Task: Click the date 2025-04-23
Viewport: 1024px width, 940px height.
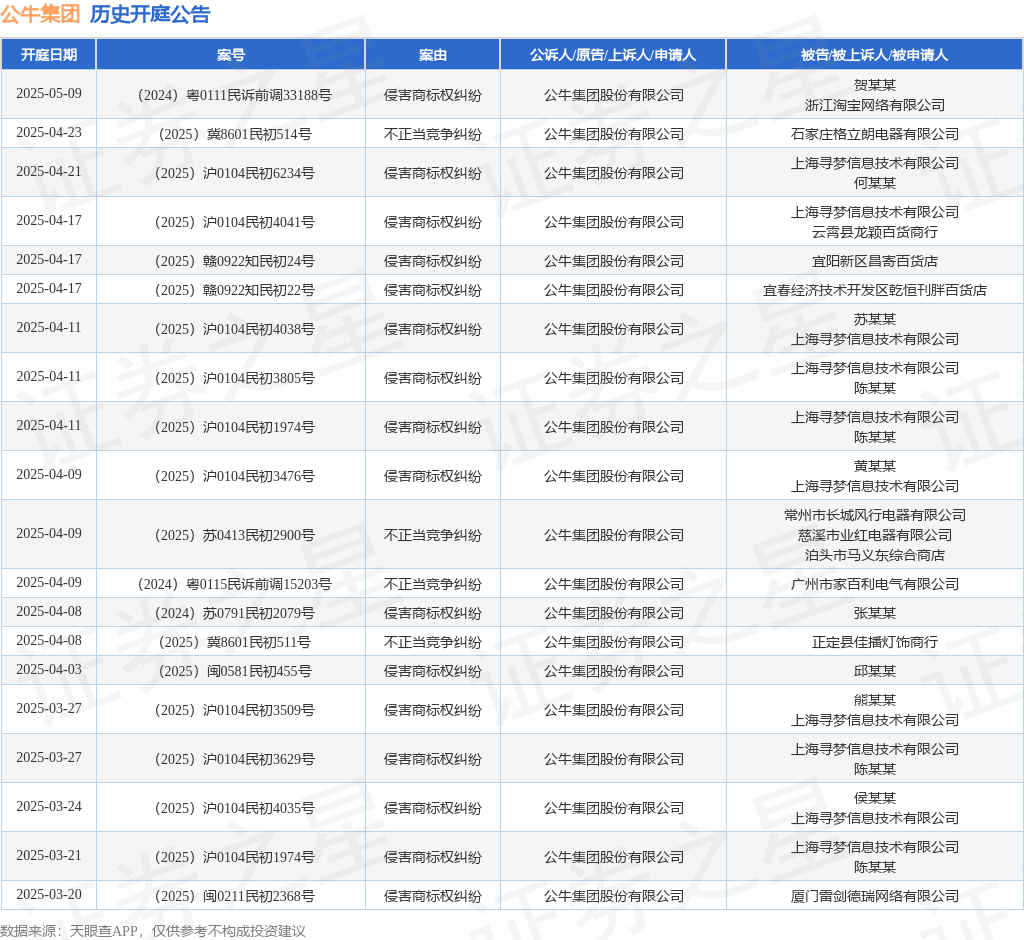Action: pos(49,133)
